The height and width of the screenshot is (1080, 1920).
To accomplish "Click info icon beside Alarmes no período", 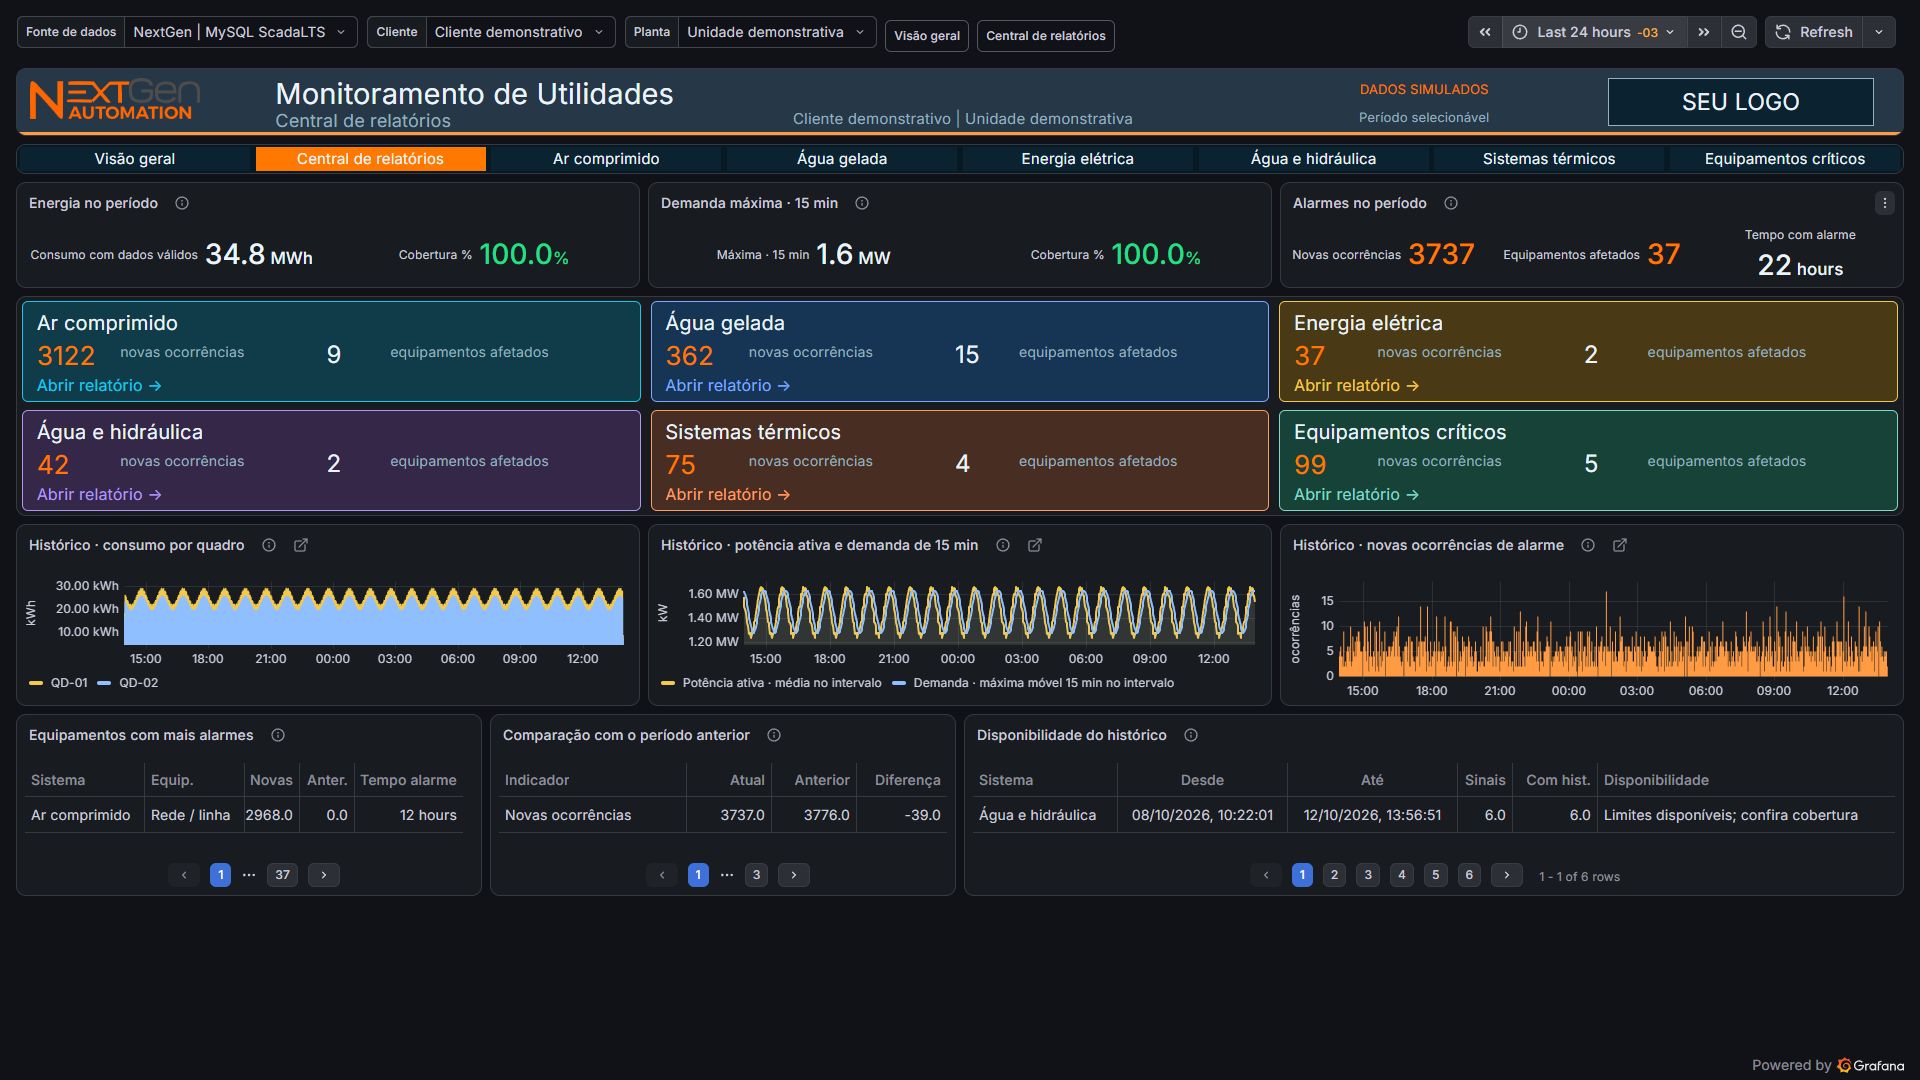I will (x=1451, y=203).
